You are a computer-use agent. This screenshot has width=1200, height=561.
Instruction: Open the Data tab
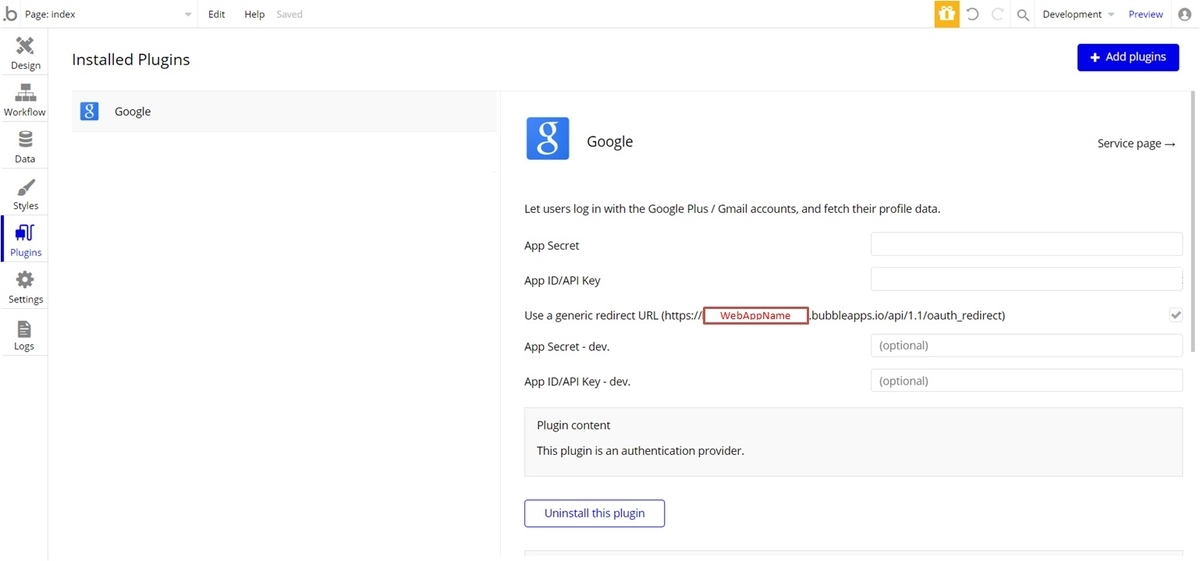(x=25, y=148)
